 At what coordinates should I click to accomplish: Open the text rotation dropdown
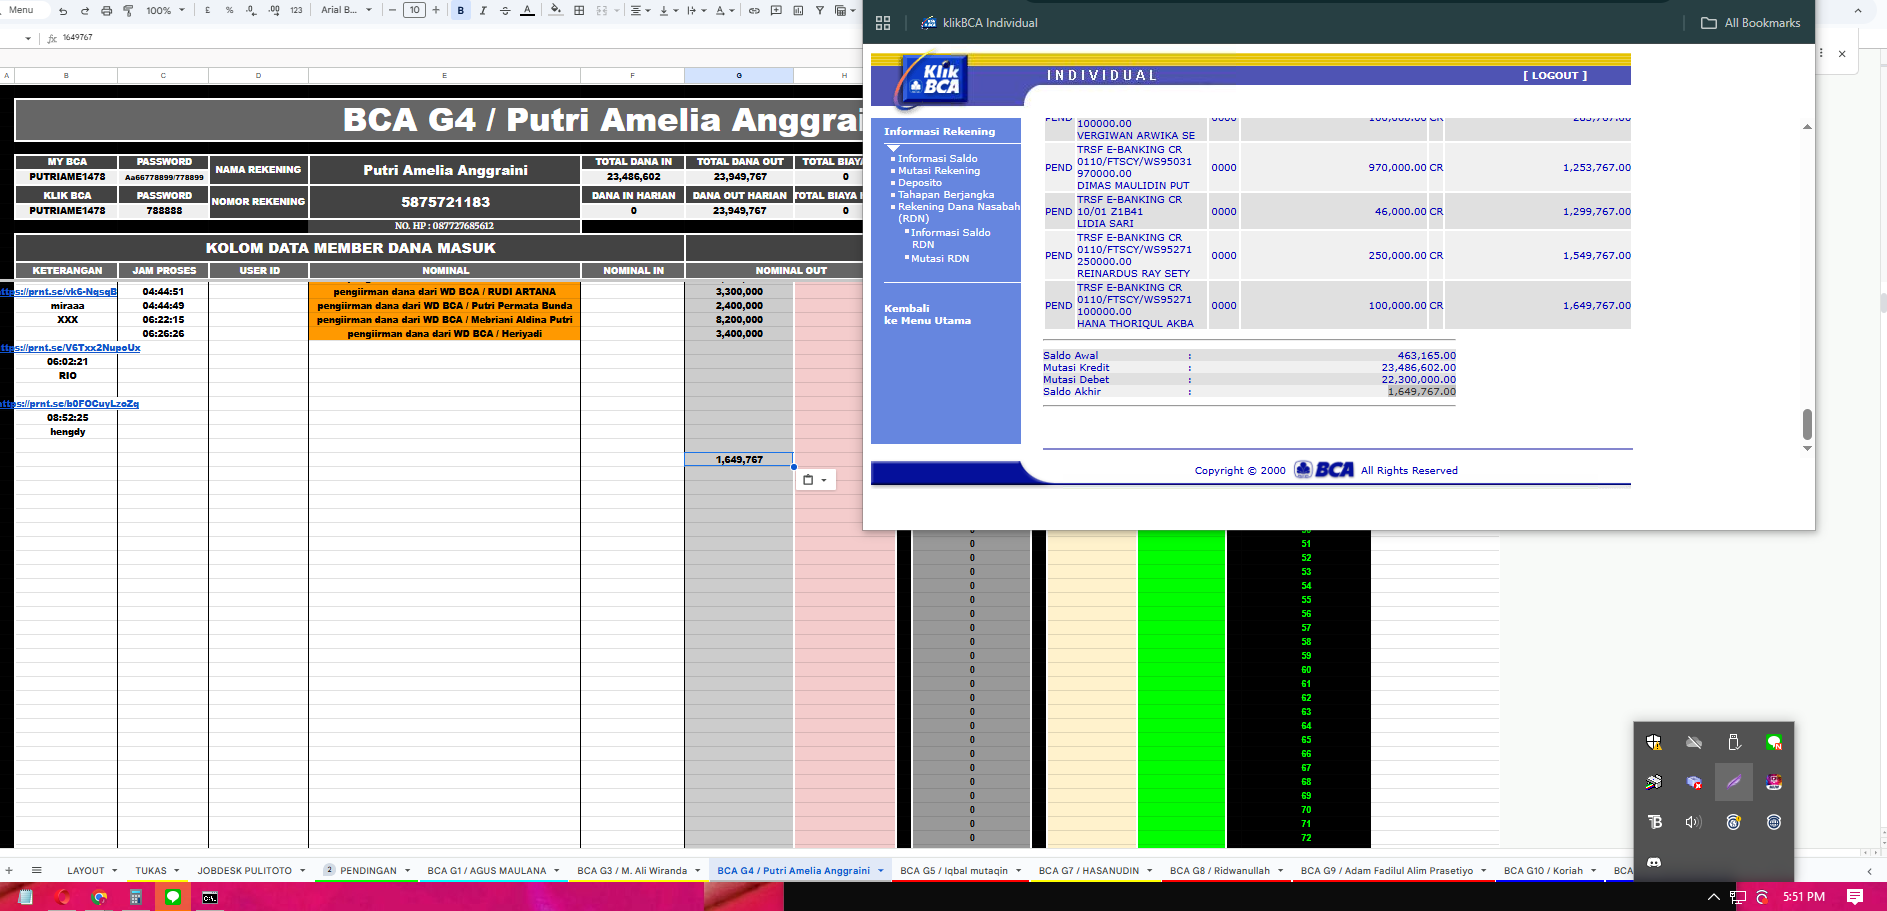724,10
